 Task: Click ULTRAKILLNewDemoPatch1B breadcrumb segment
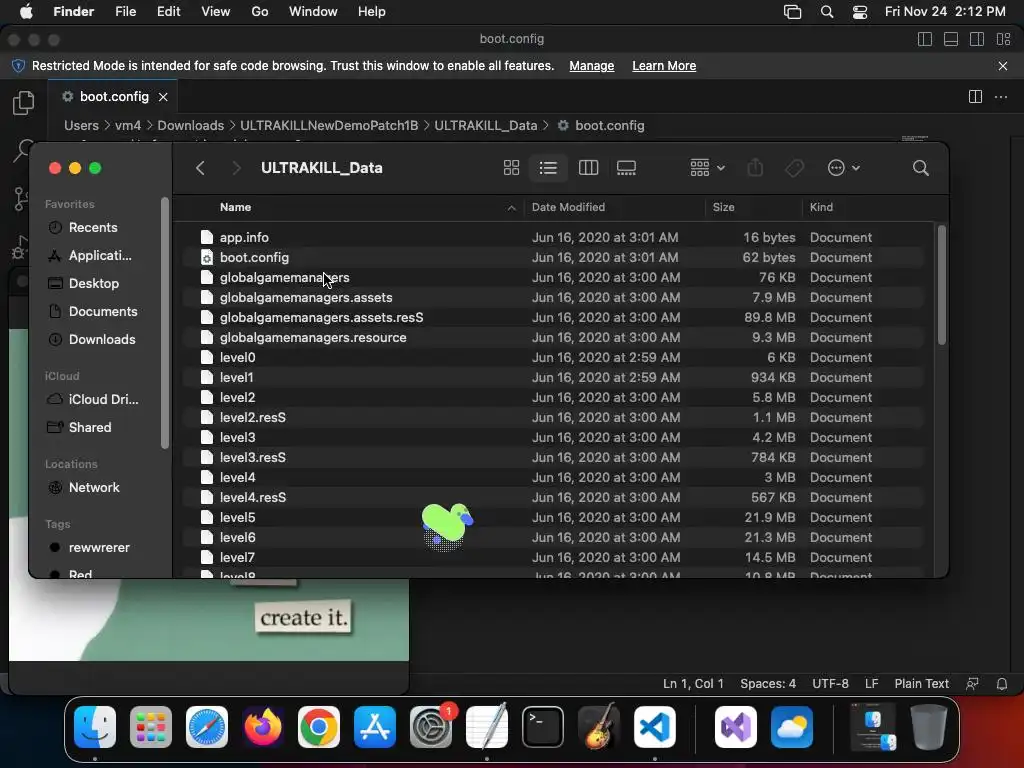point(329,125)
